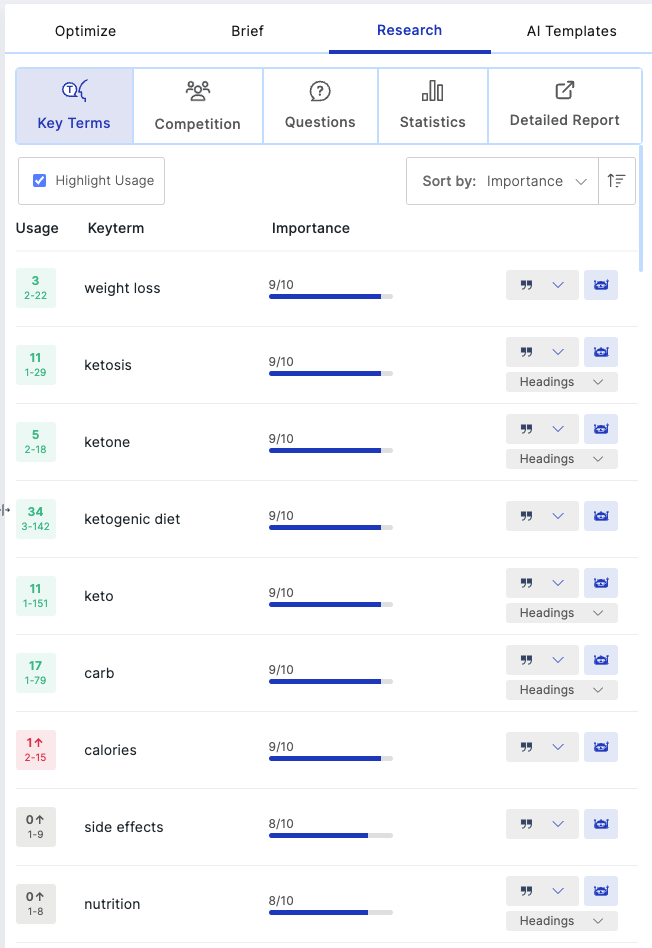
Task: Click the quote icon for carb
Action: 527,660
